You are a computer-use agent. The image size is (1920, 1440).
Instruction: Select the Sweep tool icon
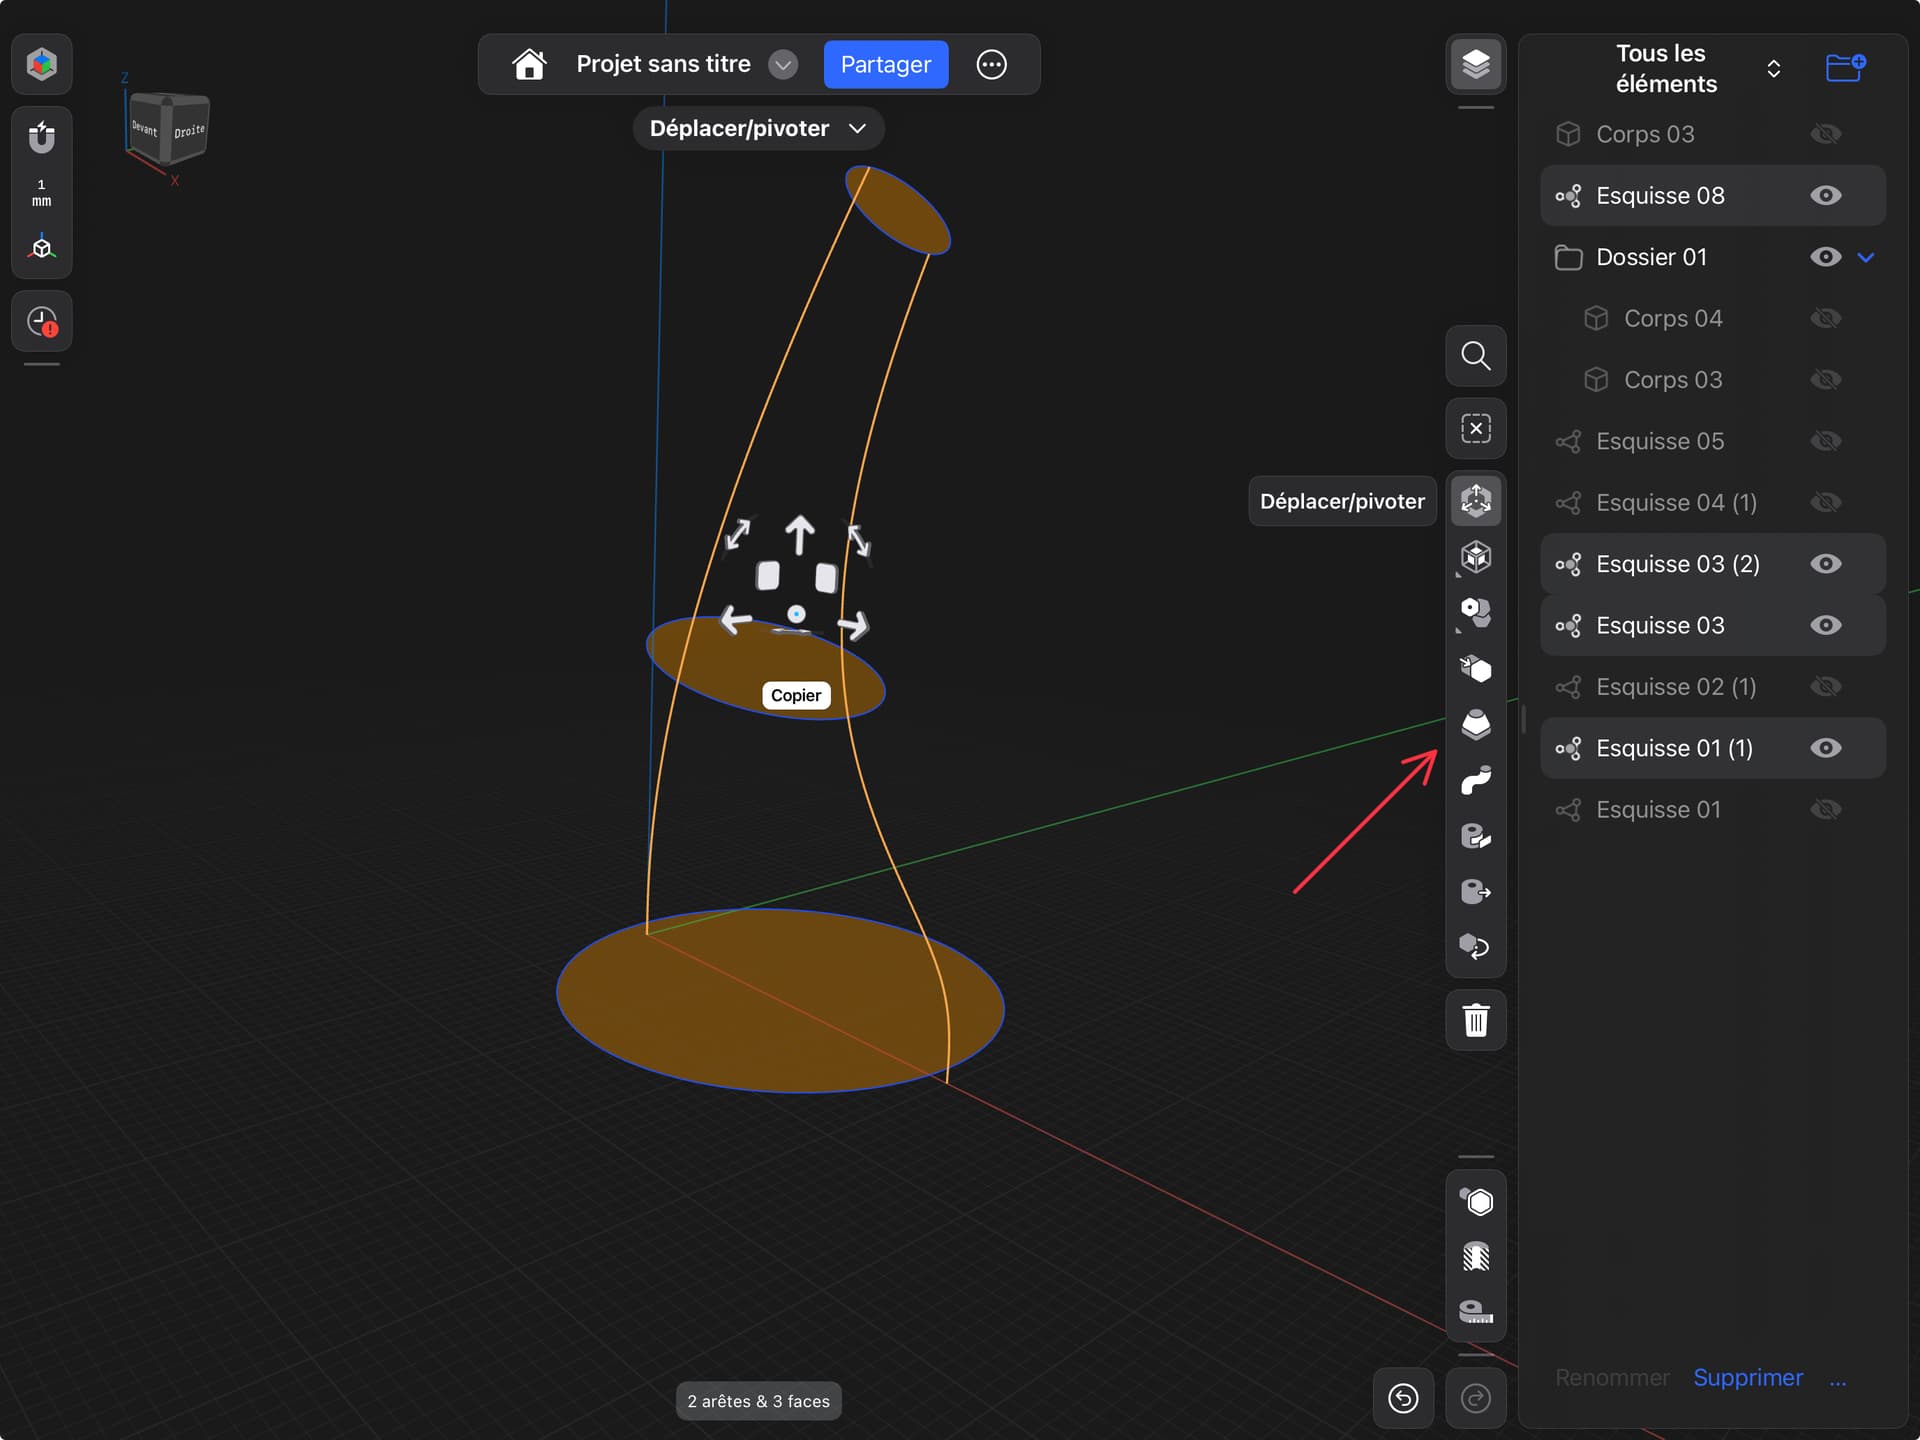click(x=1476, y=780)
